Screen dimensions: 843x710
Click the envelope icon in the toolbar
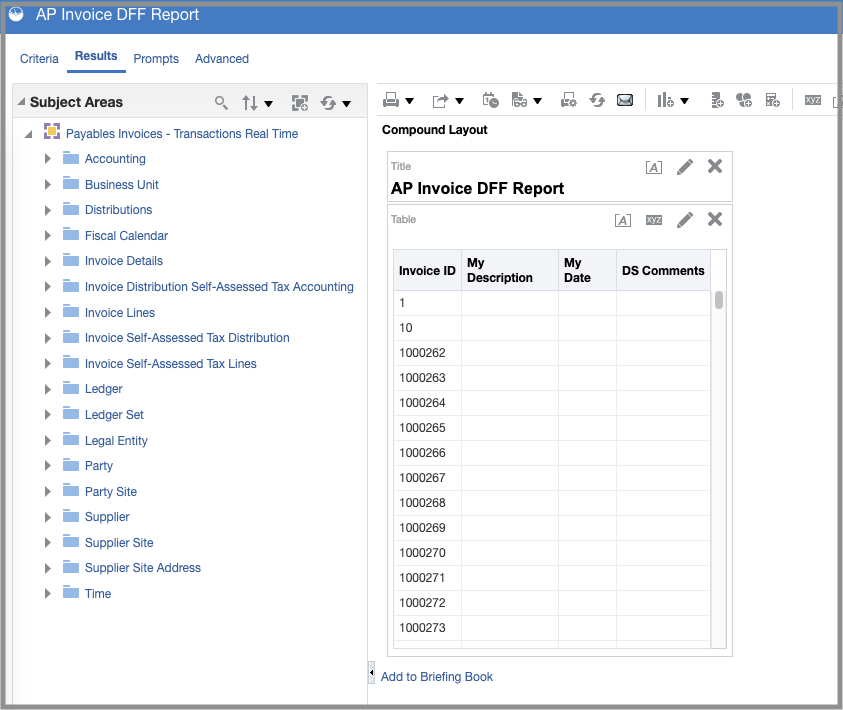click(625, 100)
